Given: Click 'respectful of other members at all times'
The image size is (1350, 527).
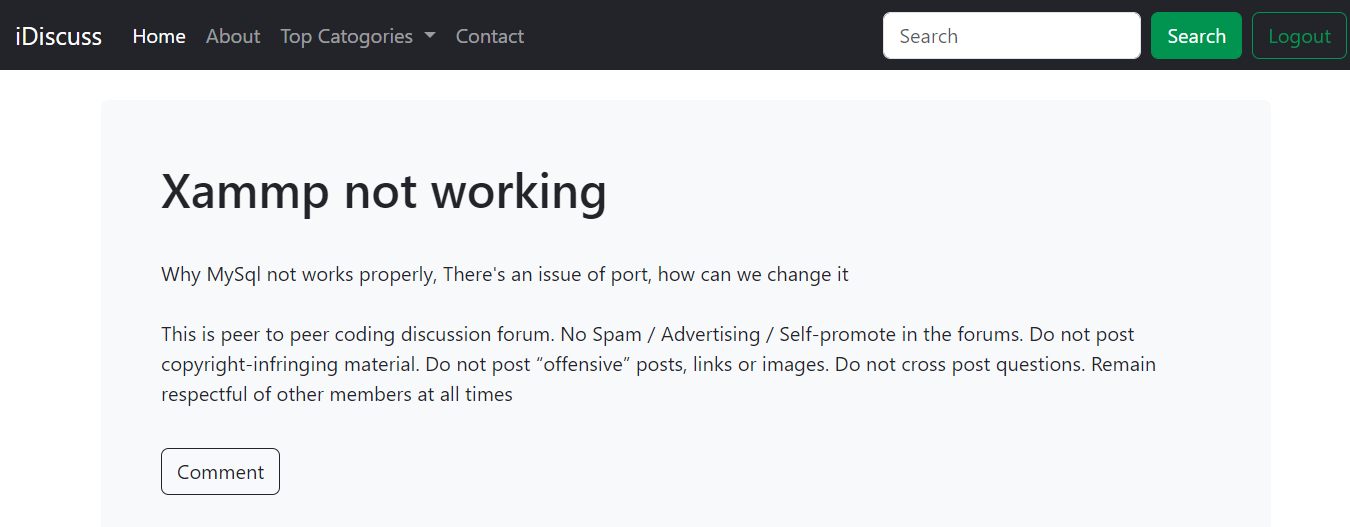Looking at the screenshot, I should (337, 394).
